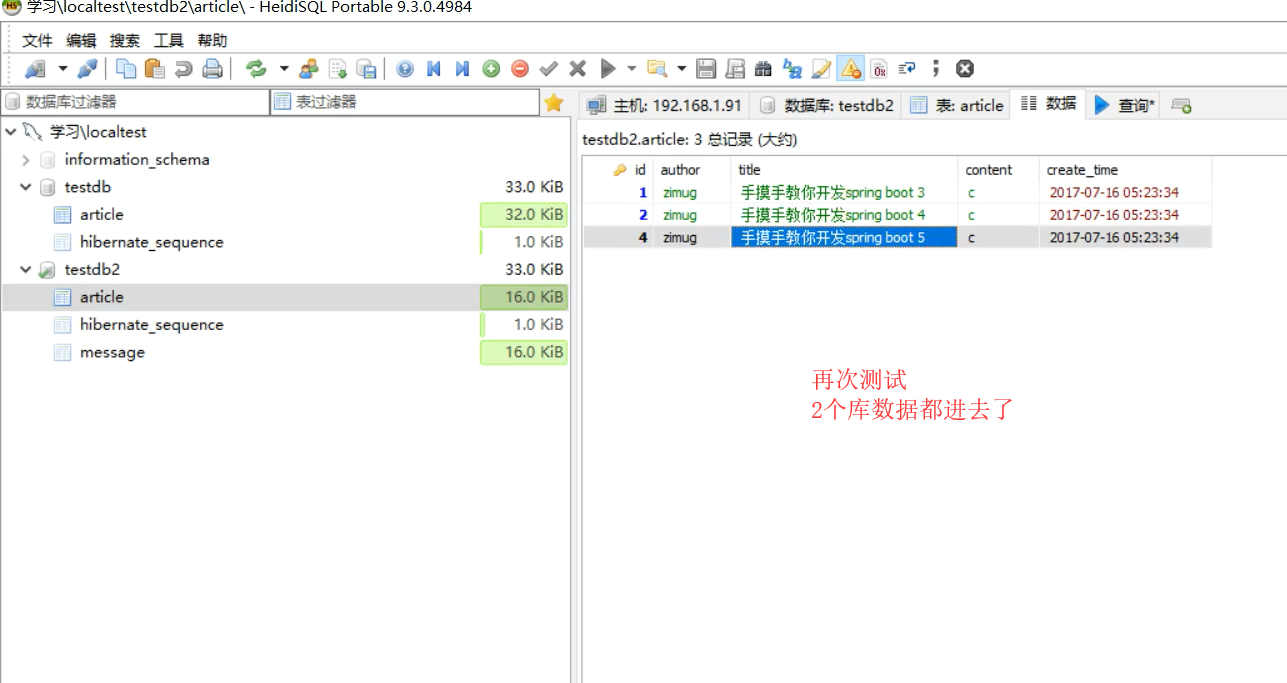Viewport: 1287px width, 683px height.
Task: Collapse the testdb2 database node
Action: 26,270
